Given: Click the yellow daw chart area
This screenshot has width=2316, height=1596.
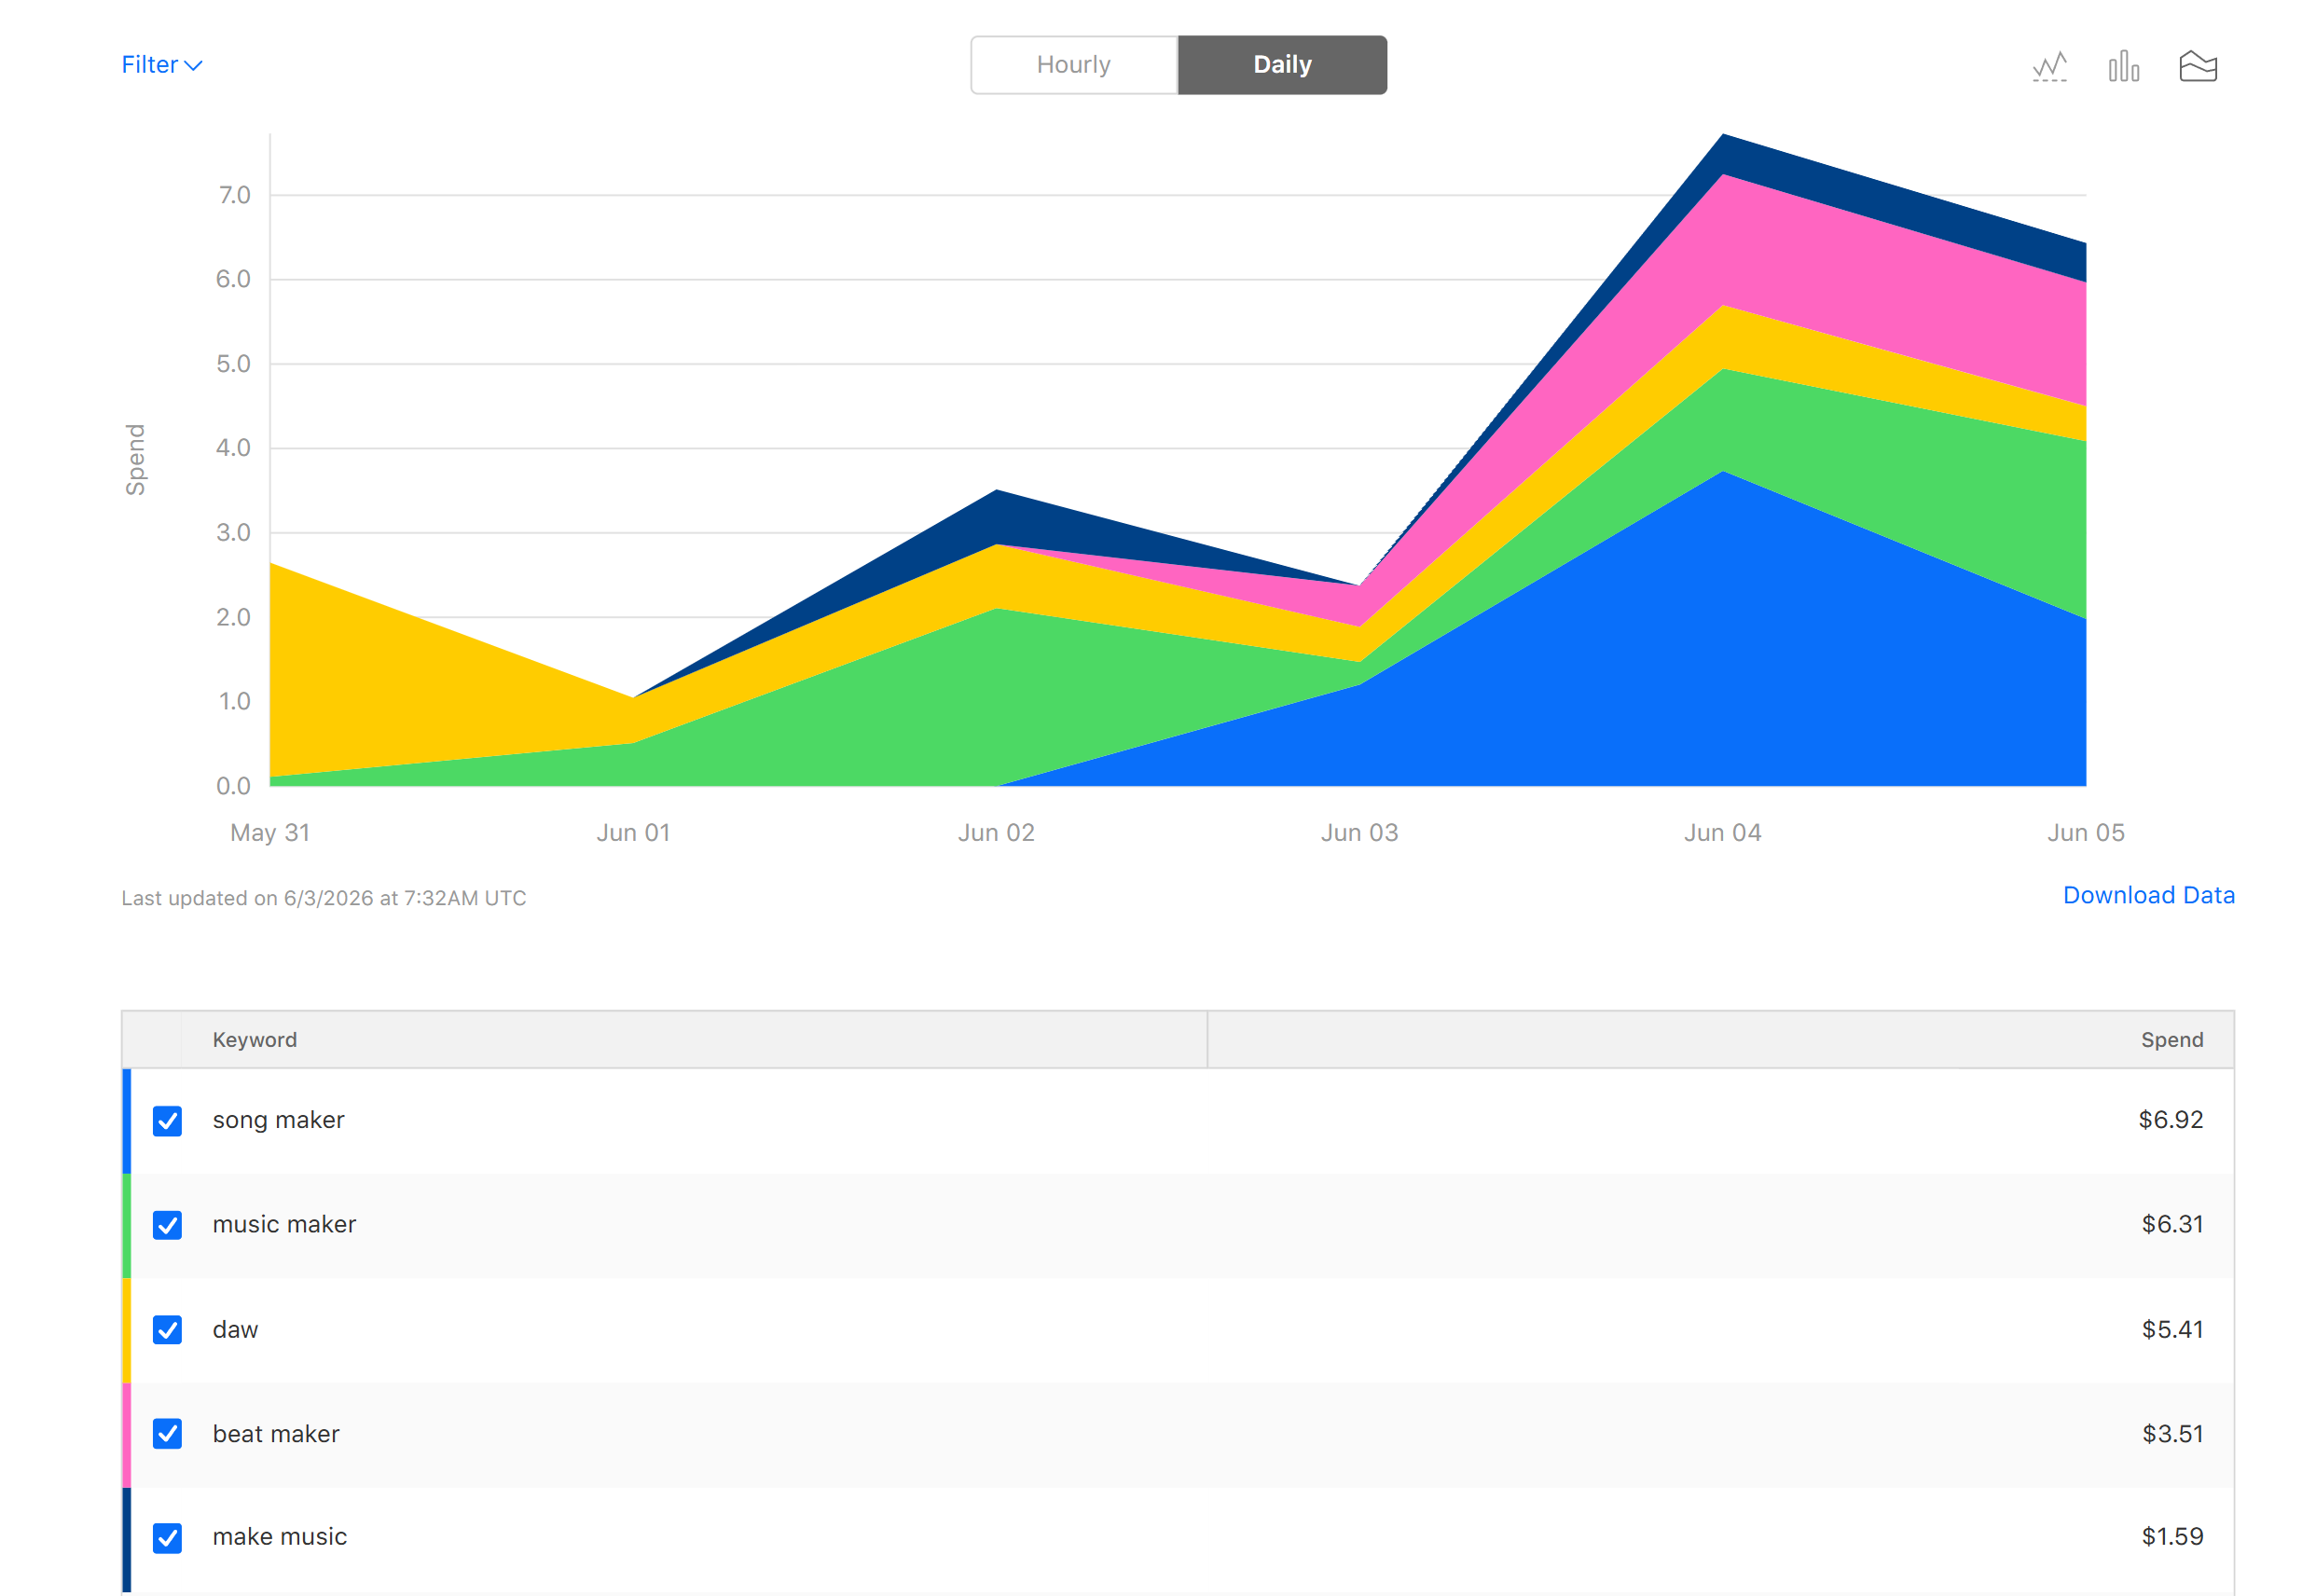Looking at the screenshot, I should pos(400,690).
